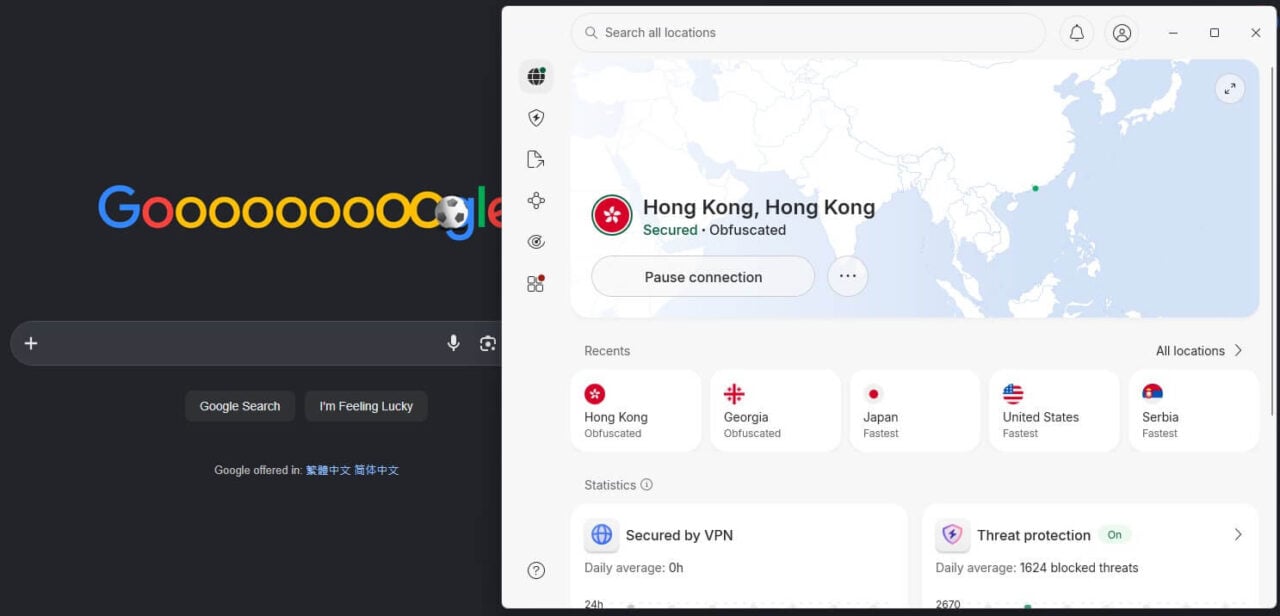This screenshot has height=616, width=1280.
Task: Connect to recent Hong Kong Obfuscated
Action: click(x=636, y=411)
